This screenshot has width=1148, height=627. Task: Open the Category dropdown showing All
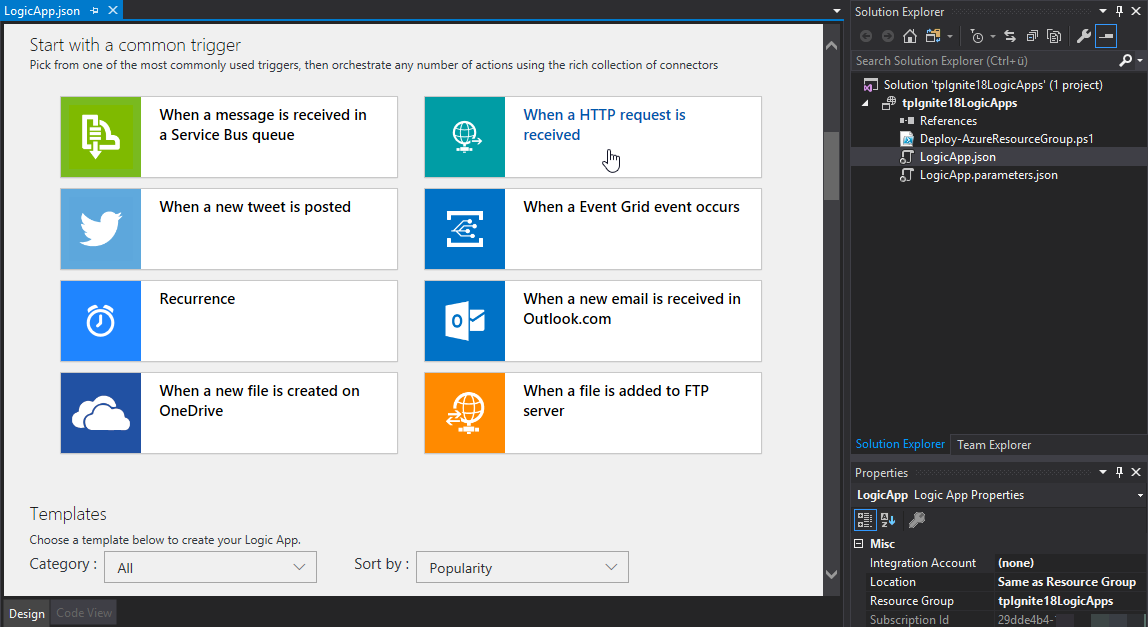click(210, 567)
